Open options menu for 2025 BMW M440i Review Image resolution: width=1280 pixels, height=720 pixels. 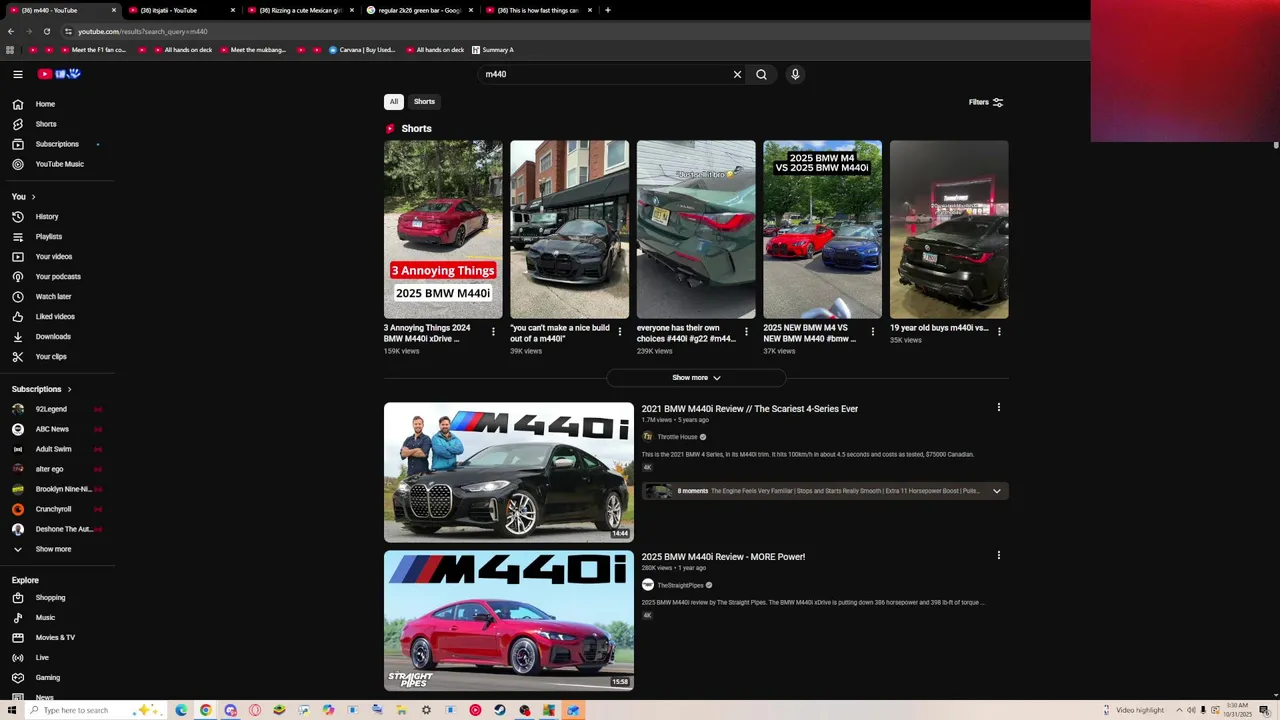[x=998, y=556]
